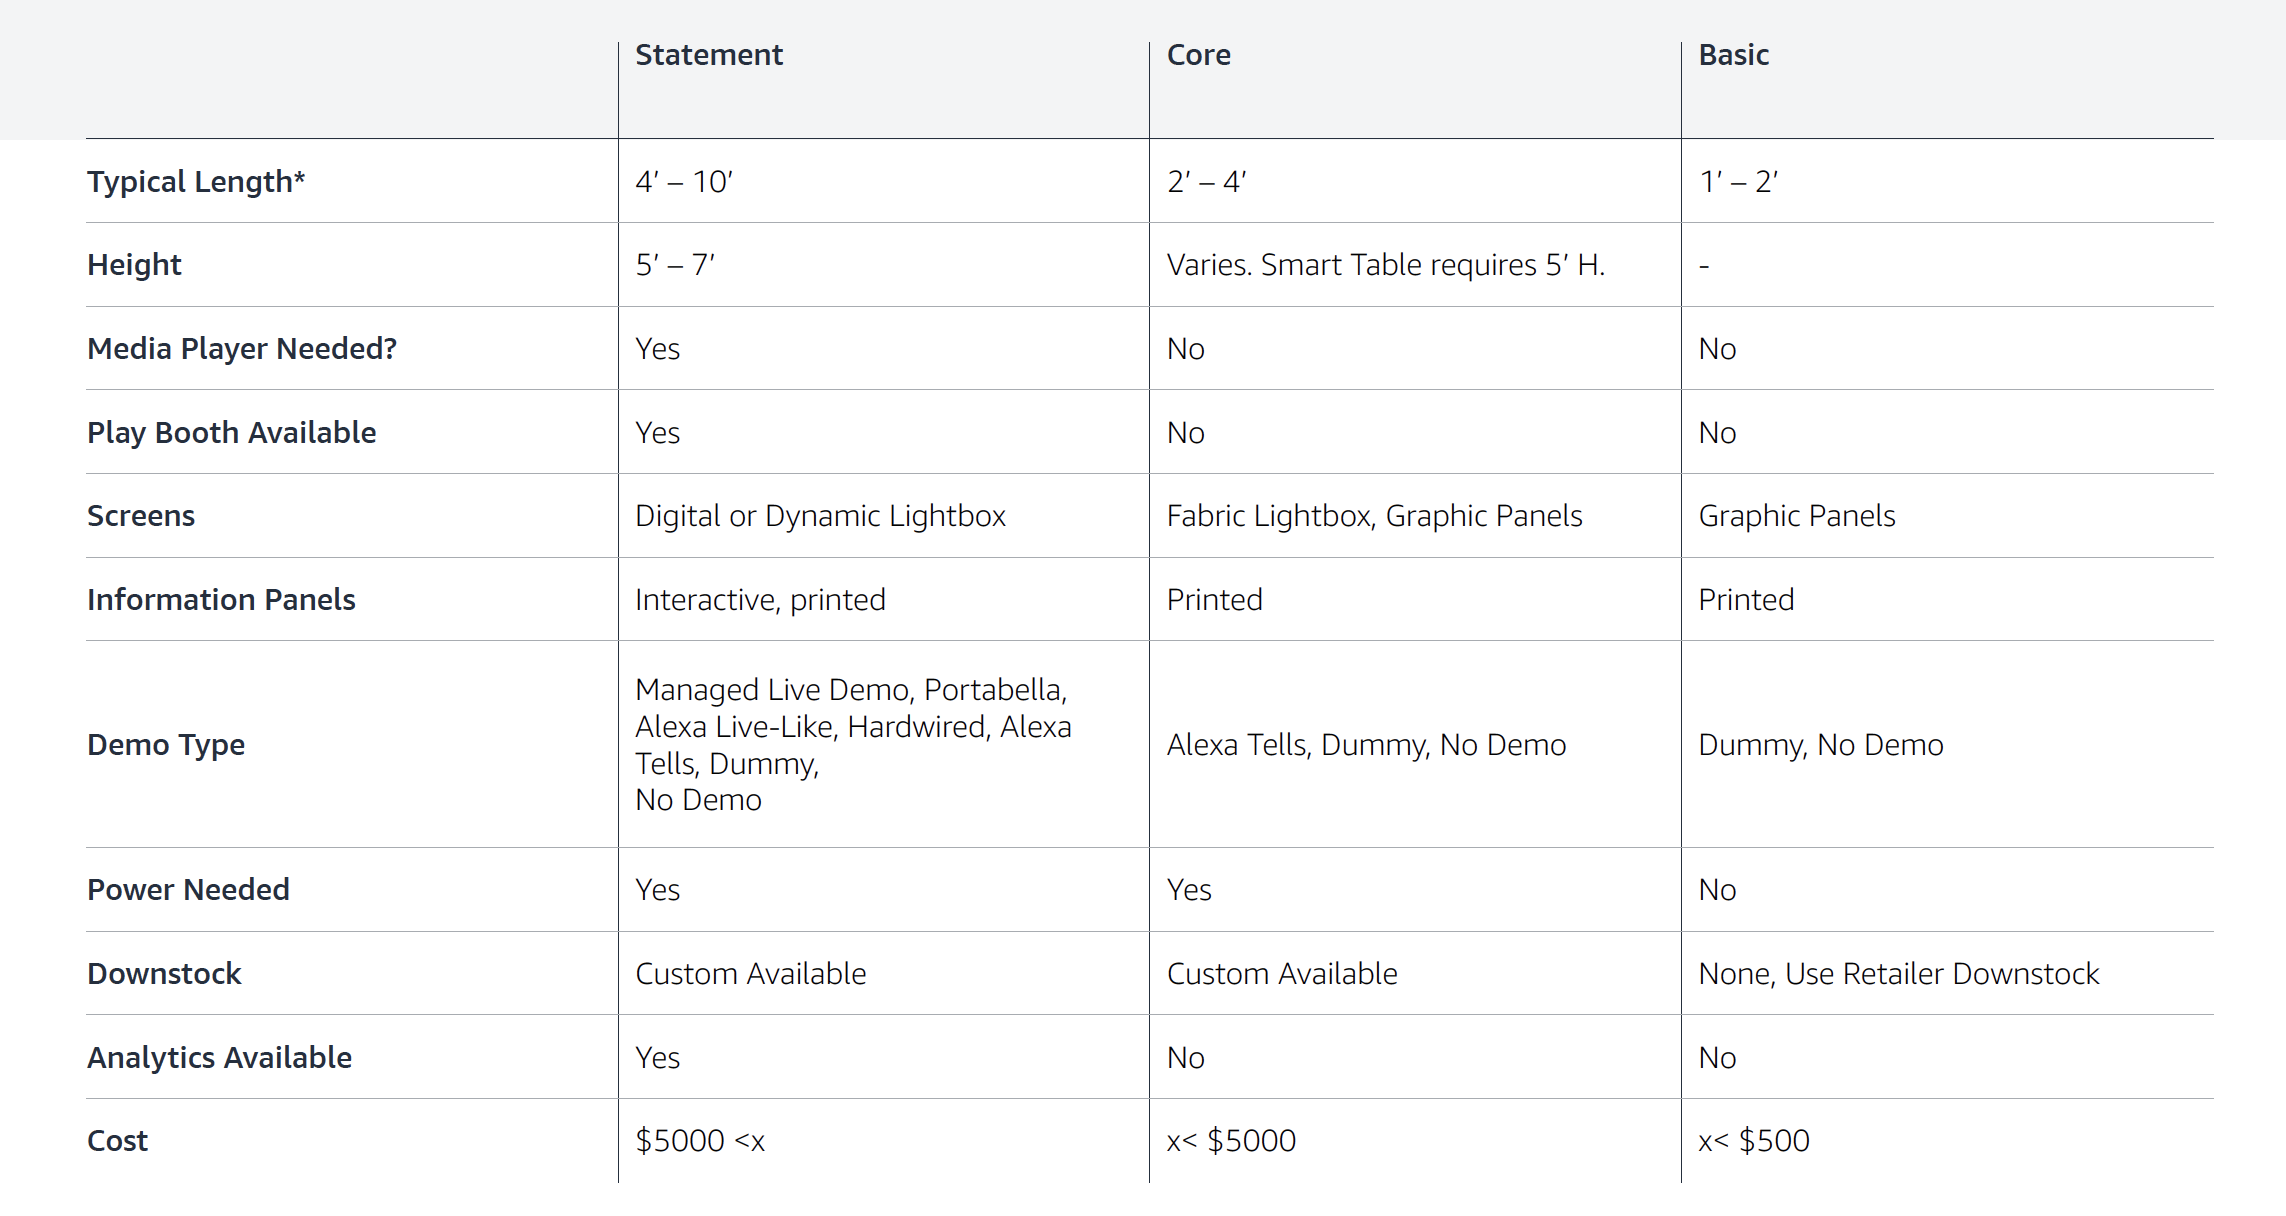Select the Downstock row label
The image size is (2286, 1216).
click(x=164, y=974)
